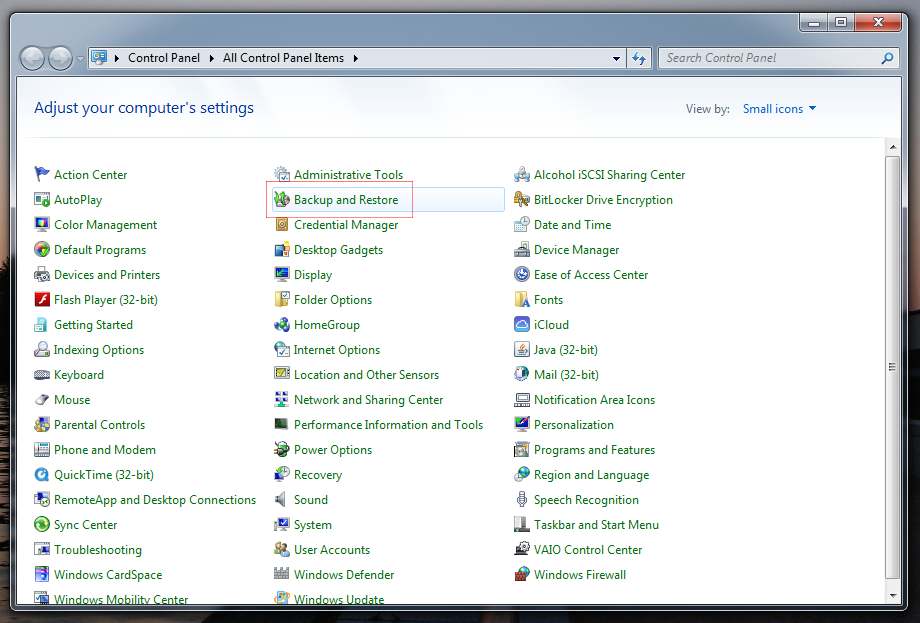
Task: Click the Device Manager icon
Action: tap(522, 249)
